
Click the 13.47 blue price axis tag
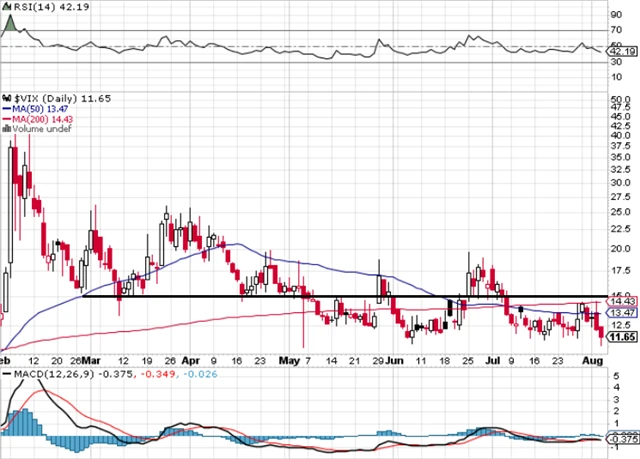pyautogui.click(x=624, y=312)
